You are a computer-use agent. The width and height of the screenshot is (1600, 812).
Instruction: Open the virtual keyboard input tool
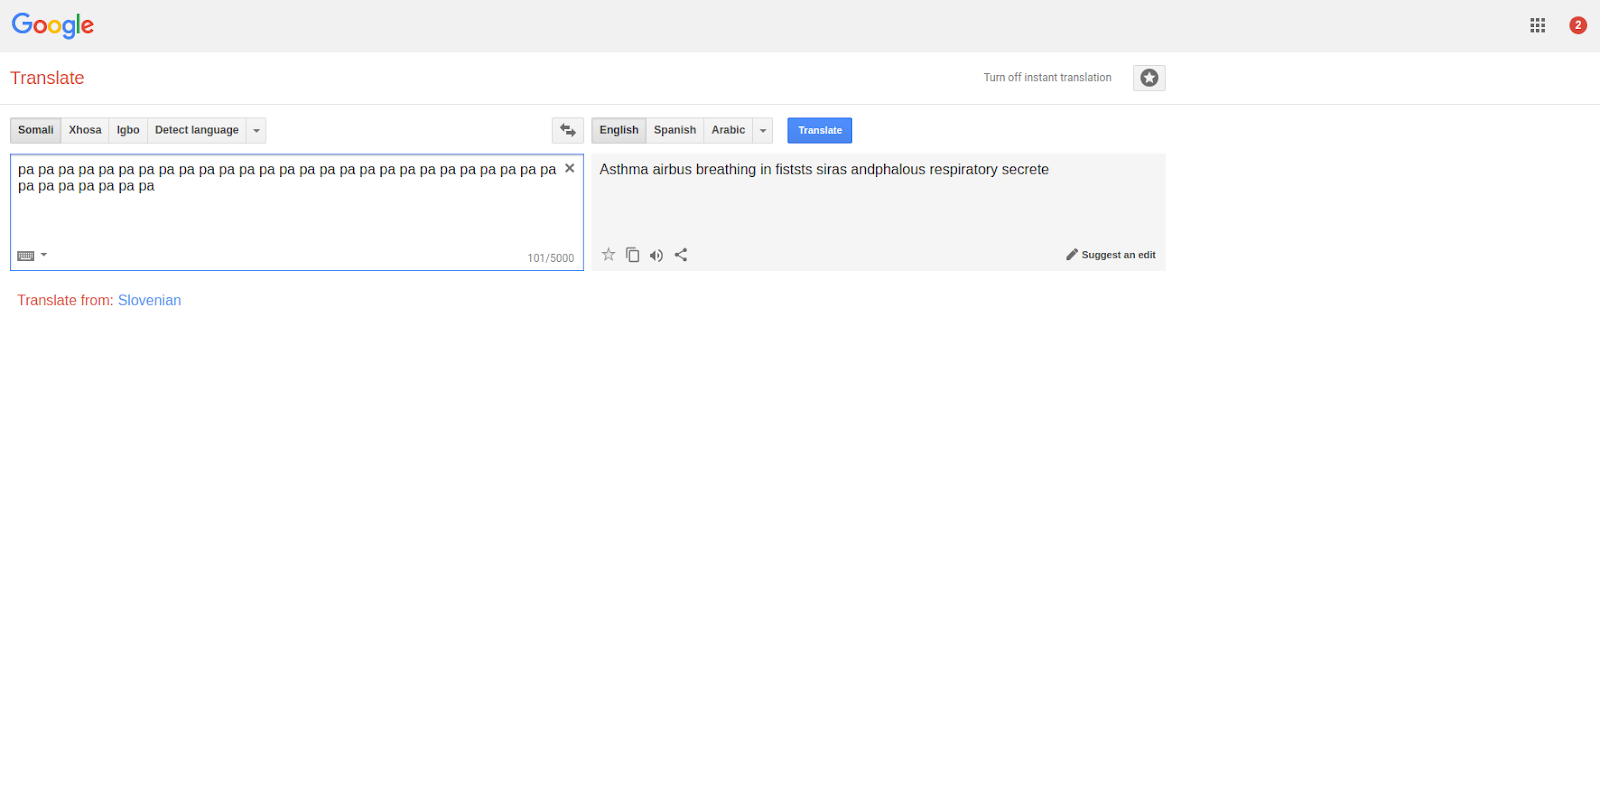click(x=26, y=256)
